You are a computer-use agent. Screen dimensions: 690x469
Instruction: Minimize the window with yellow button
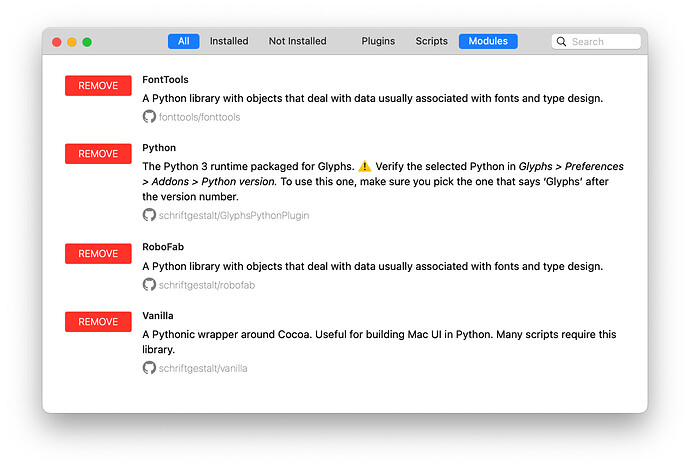click(72, 42)
